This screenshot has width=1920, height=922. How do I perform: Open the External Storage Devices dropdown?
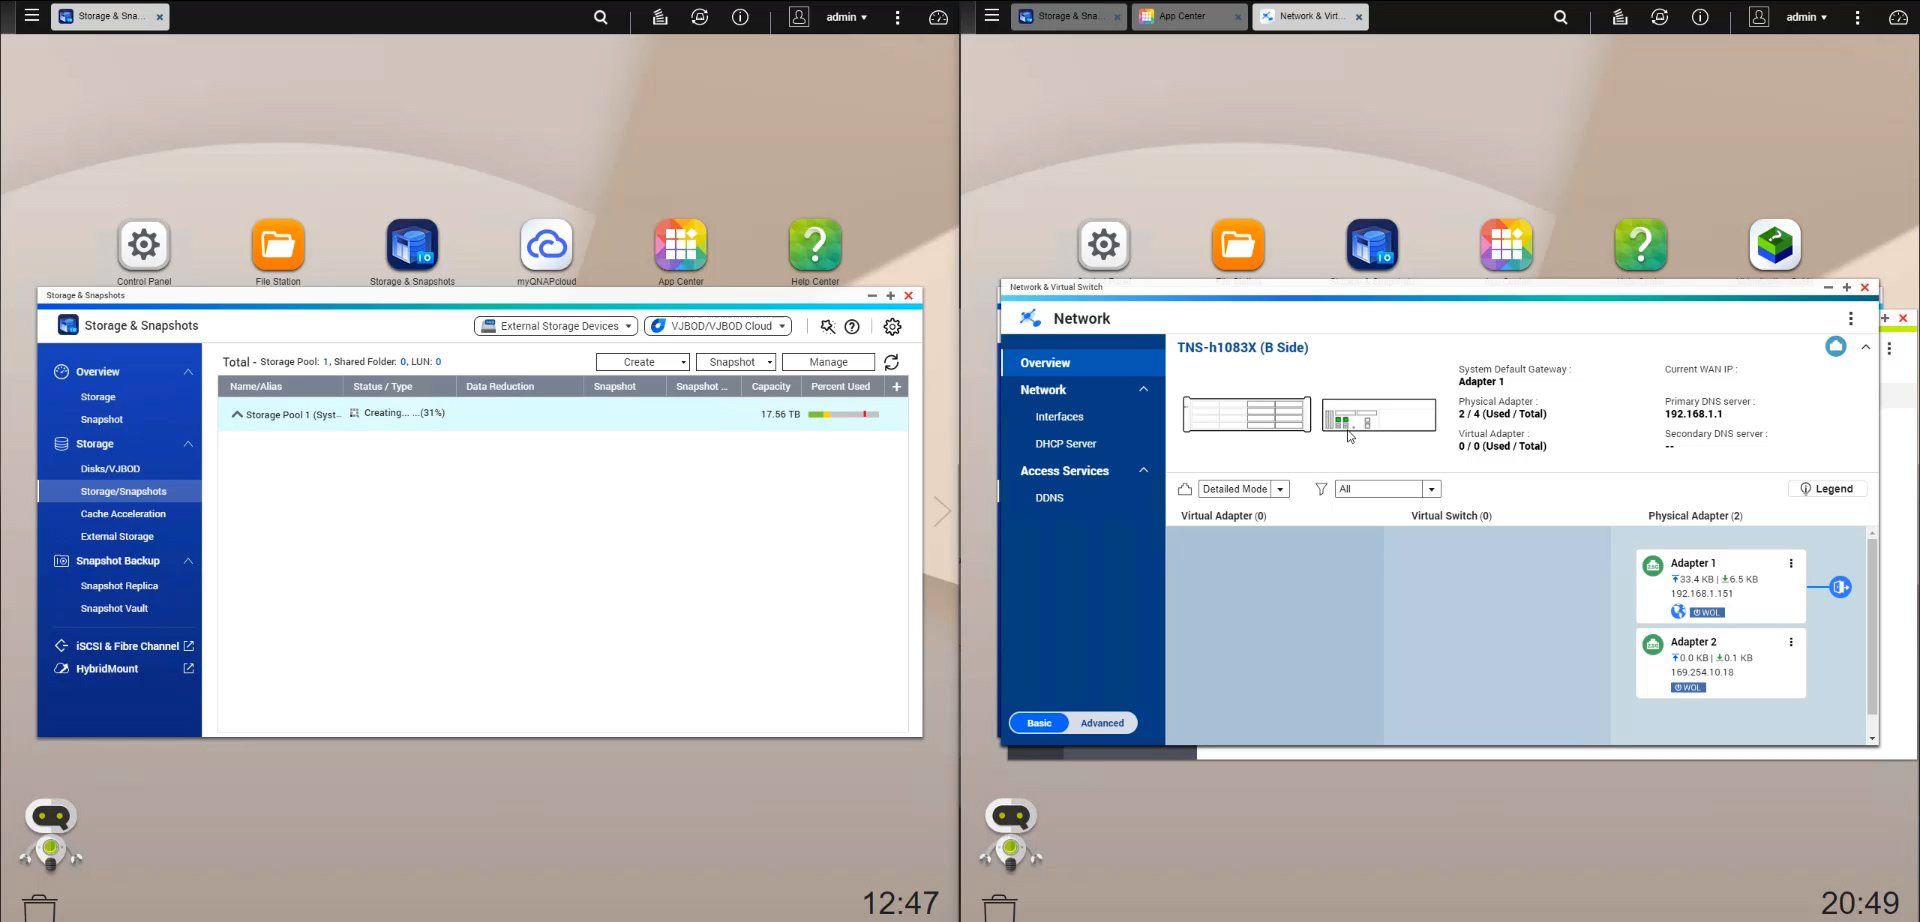pos(556,326)
